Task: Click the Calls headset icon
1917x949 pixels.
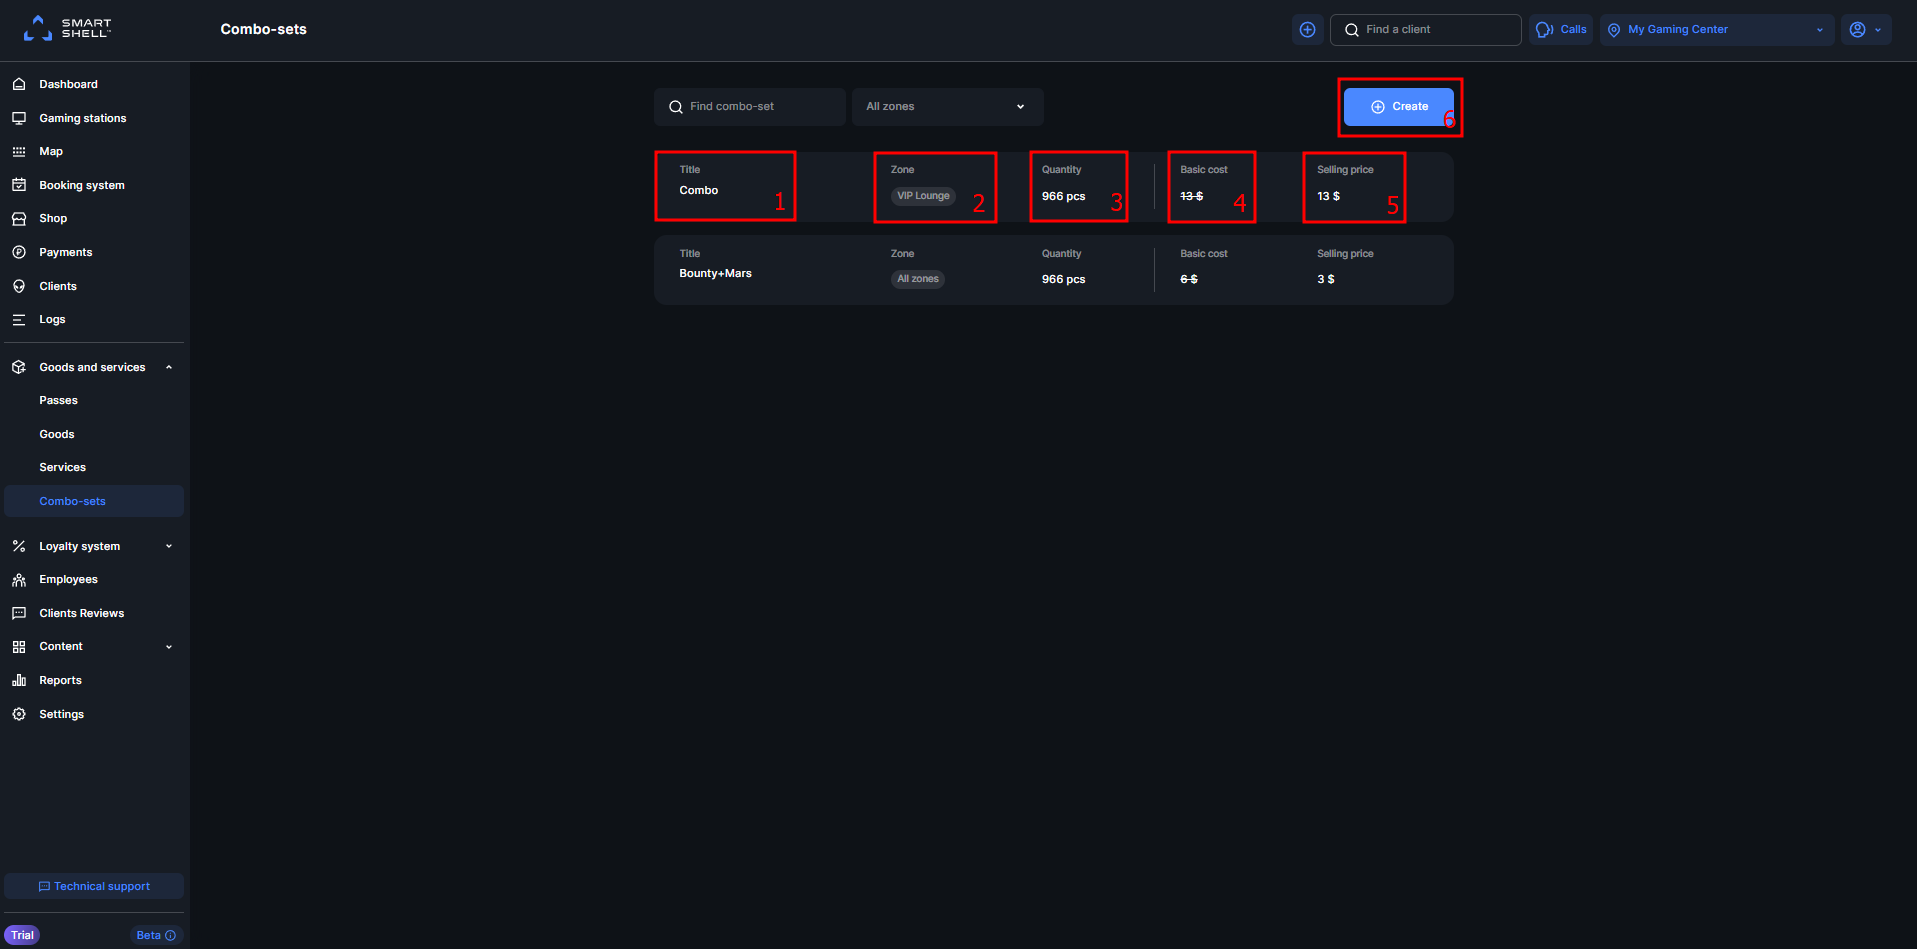Action: pyautogui.click(x=1545, y=30)
